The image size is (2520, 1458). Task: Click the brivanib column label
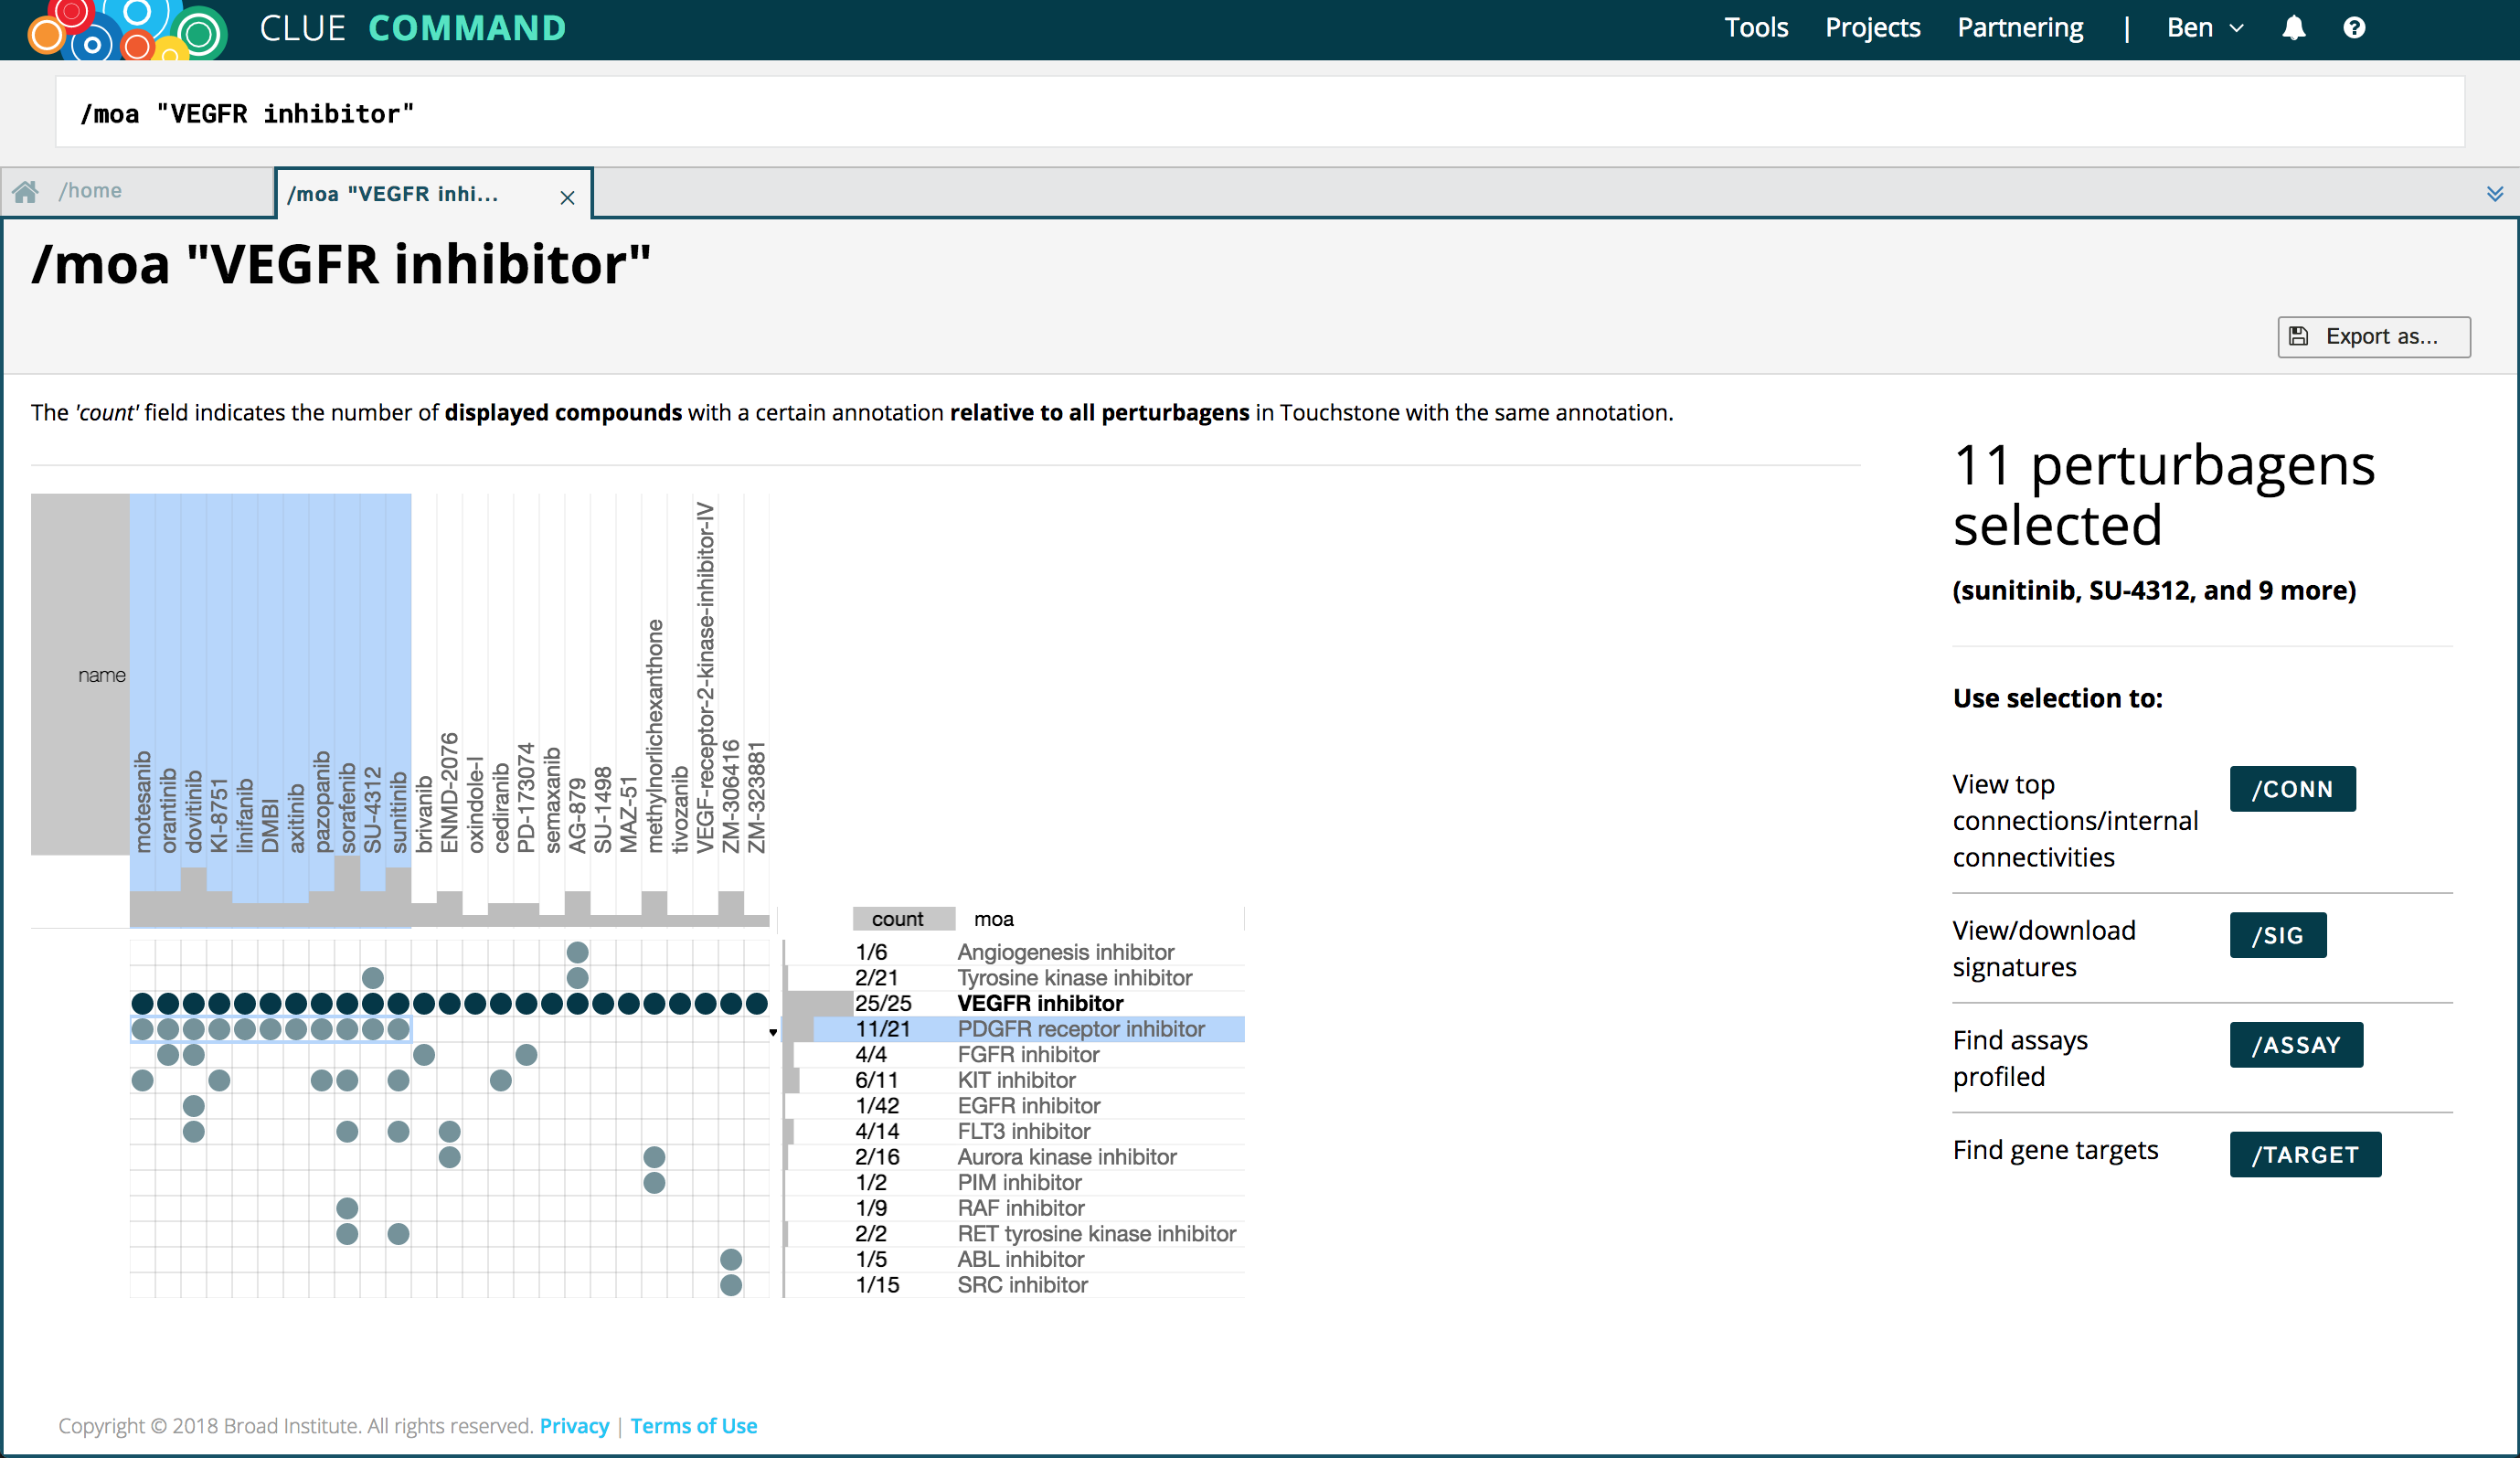coord(424,815)
